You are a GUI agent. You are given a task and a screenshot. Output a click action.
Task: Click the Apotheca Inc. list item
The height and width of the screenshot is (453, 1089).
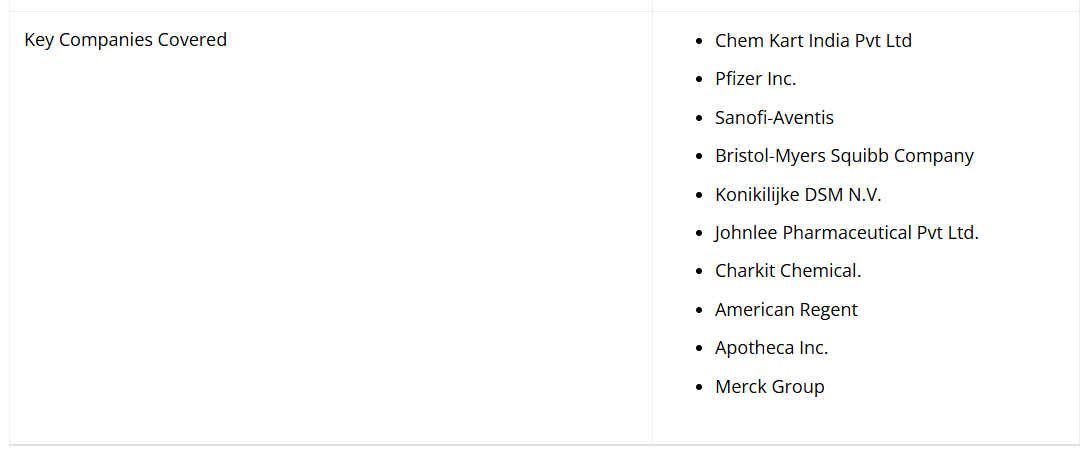[x=771, y=348]
